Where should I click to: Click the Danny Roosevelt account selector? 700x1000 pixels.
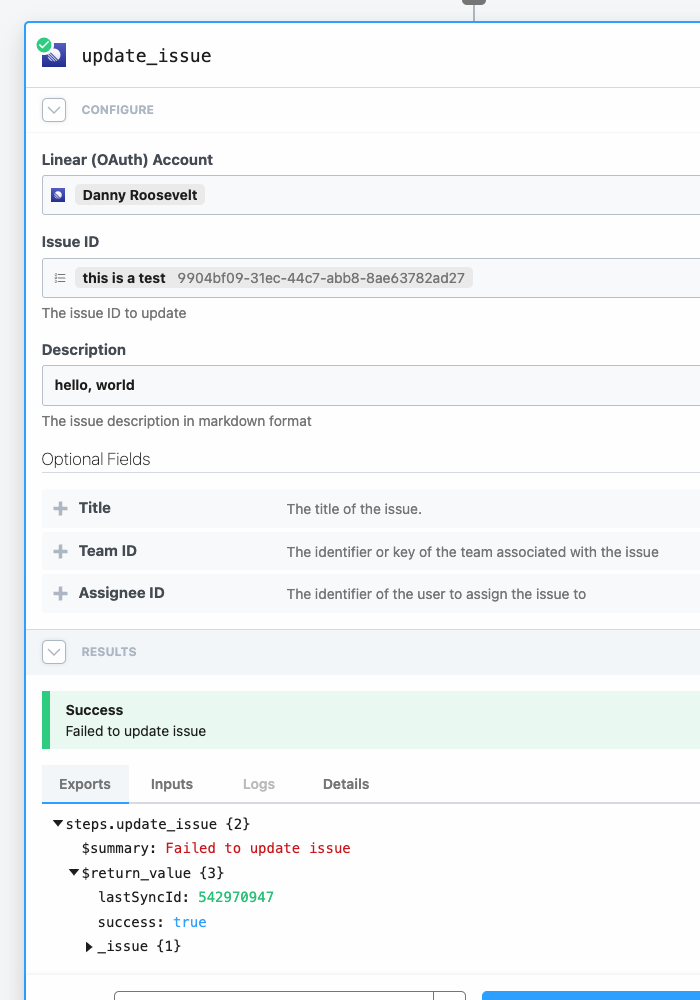(x=139, y=194)
